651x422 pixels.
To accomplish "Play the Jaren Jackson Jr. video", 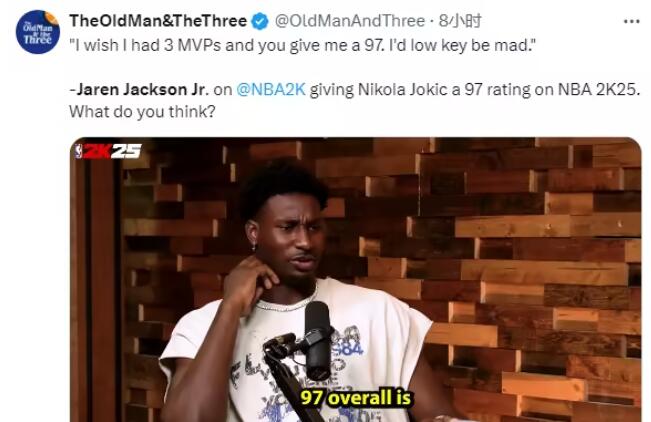I will tap(355, 280).
